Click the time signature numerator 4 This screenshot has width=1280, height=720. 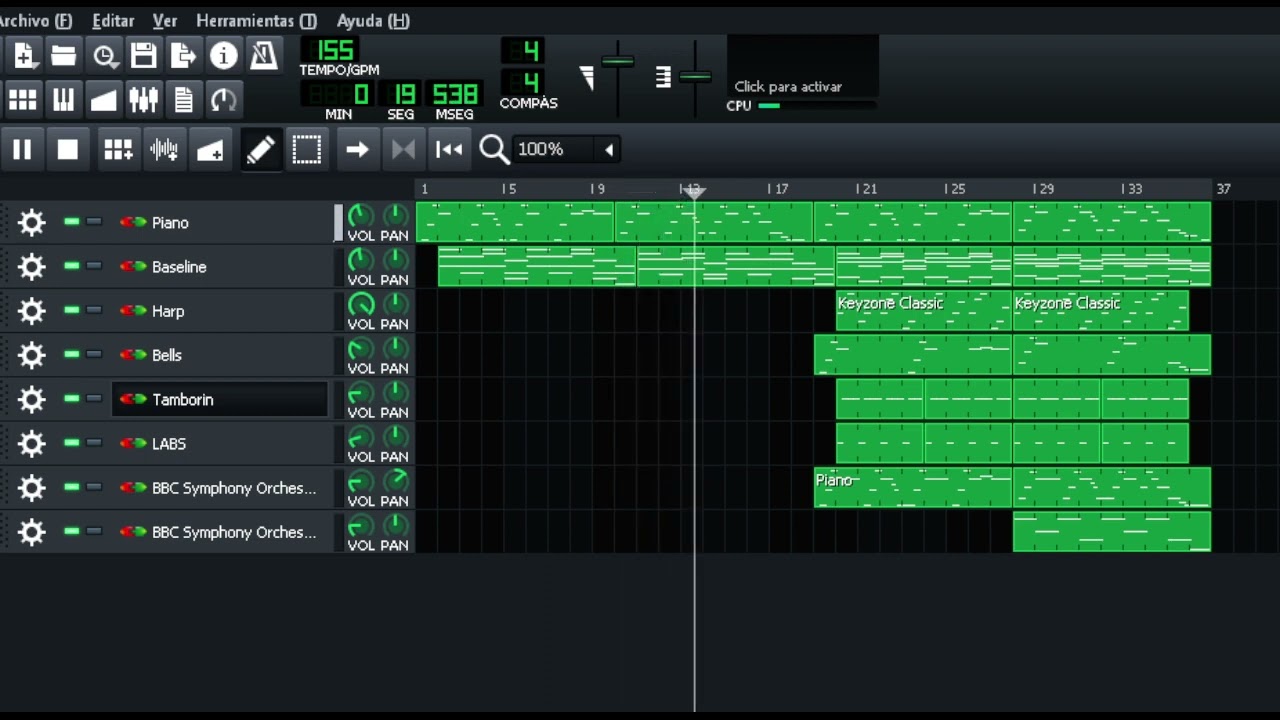pos(523,51)
